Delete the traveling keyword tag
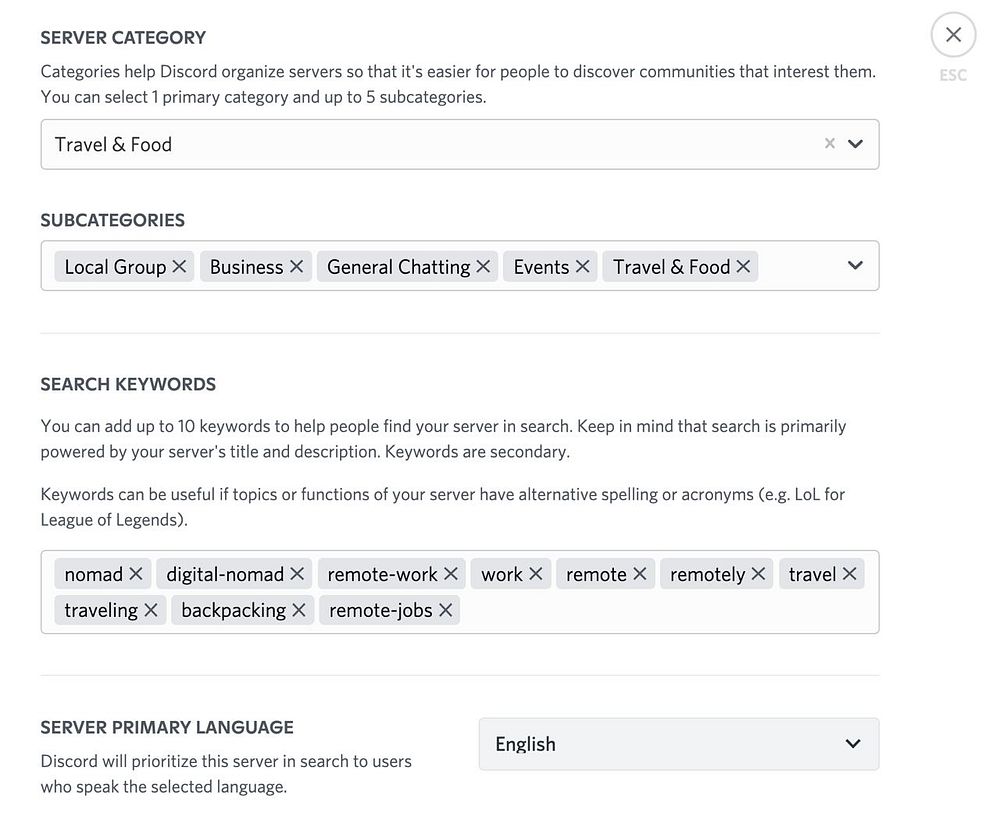 tap(151, 610)
